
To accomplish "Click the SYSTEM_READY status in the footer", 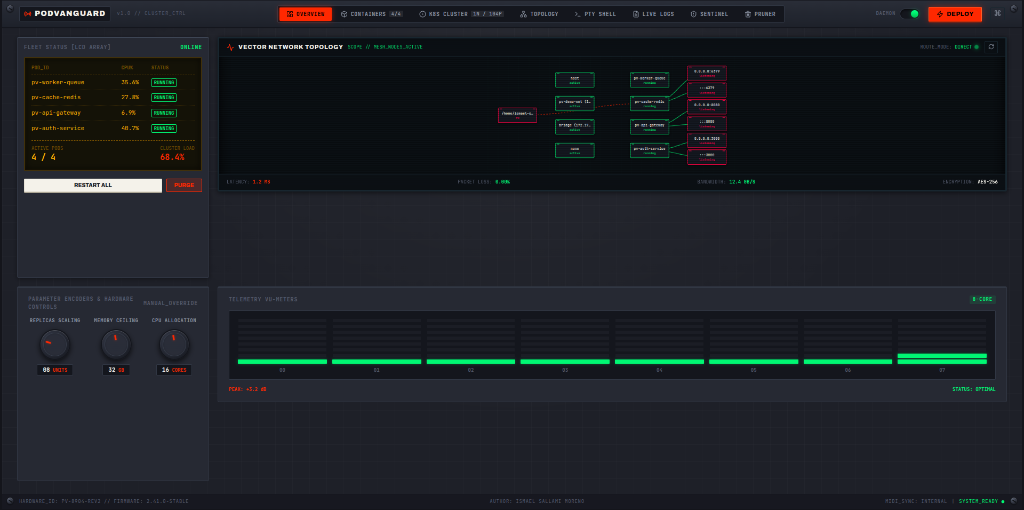I will [x=982, y=501].
